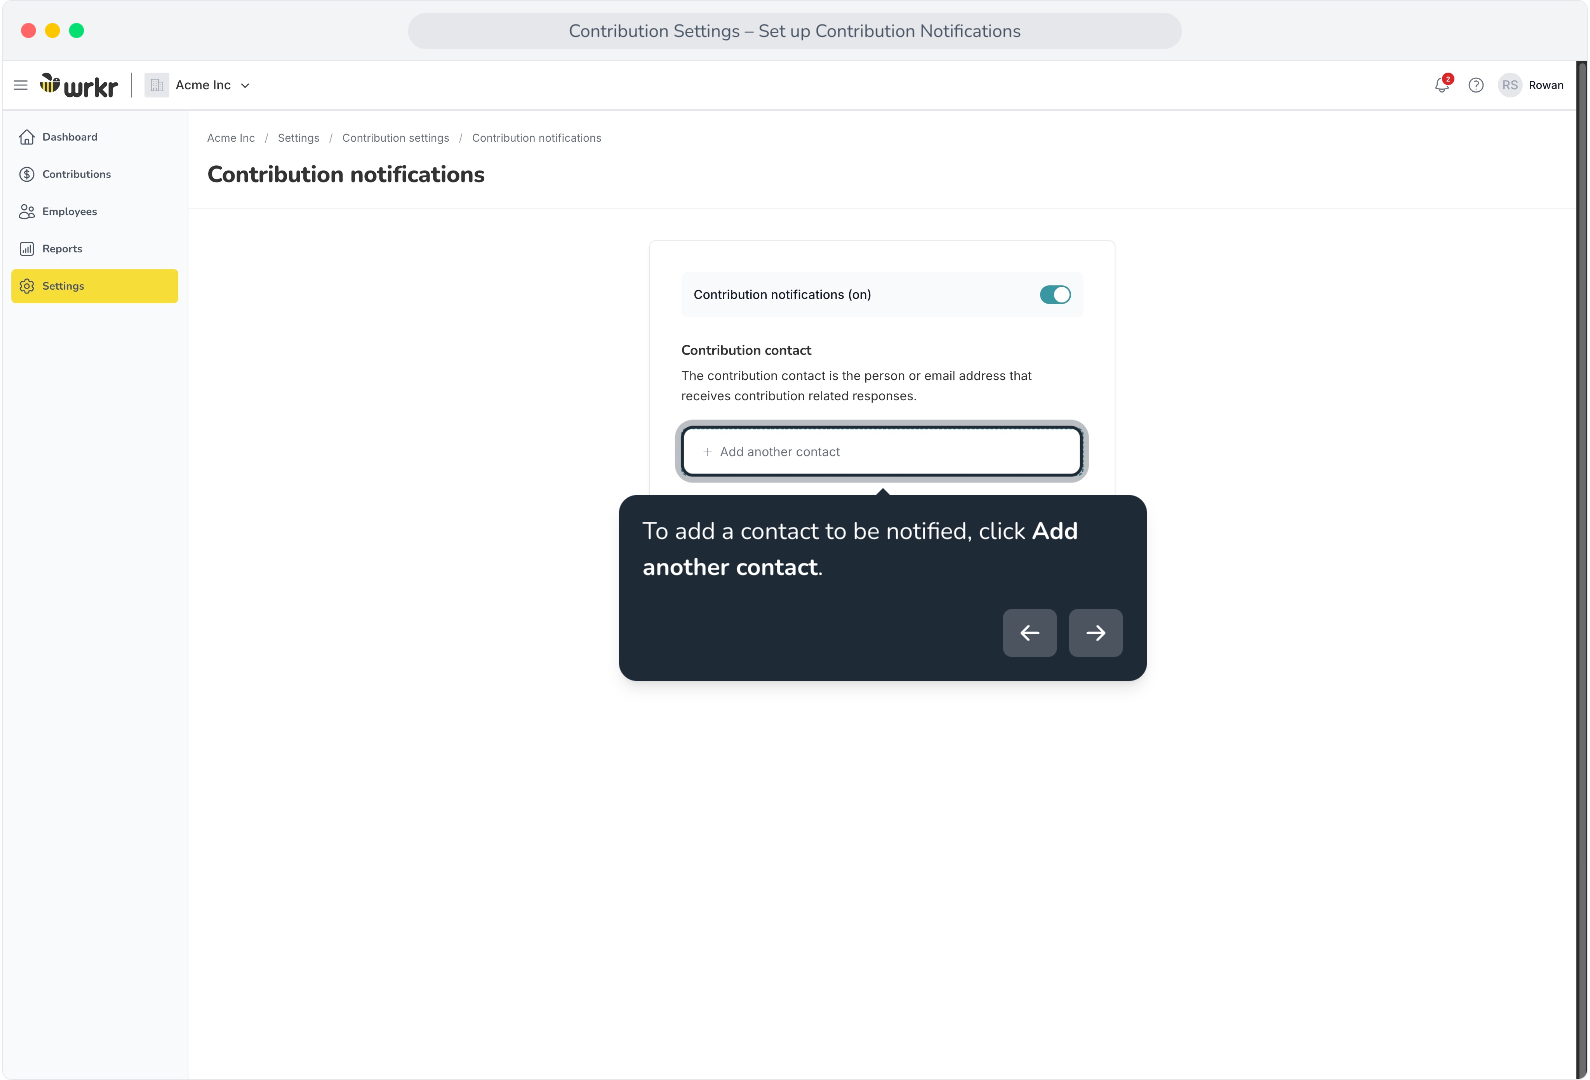Click the Acme Inc building icon
The width and height of the screenshot is (1590, 1080).
(157, 85)
